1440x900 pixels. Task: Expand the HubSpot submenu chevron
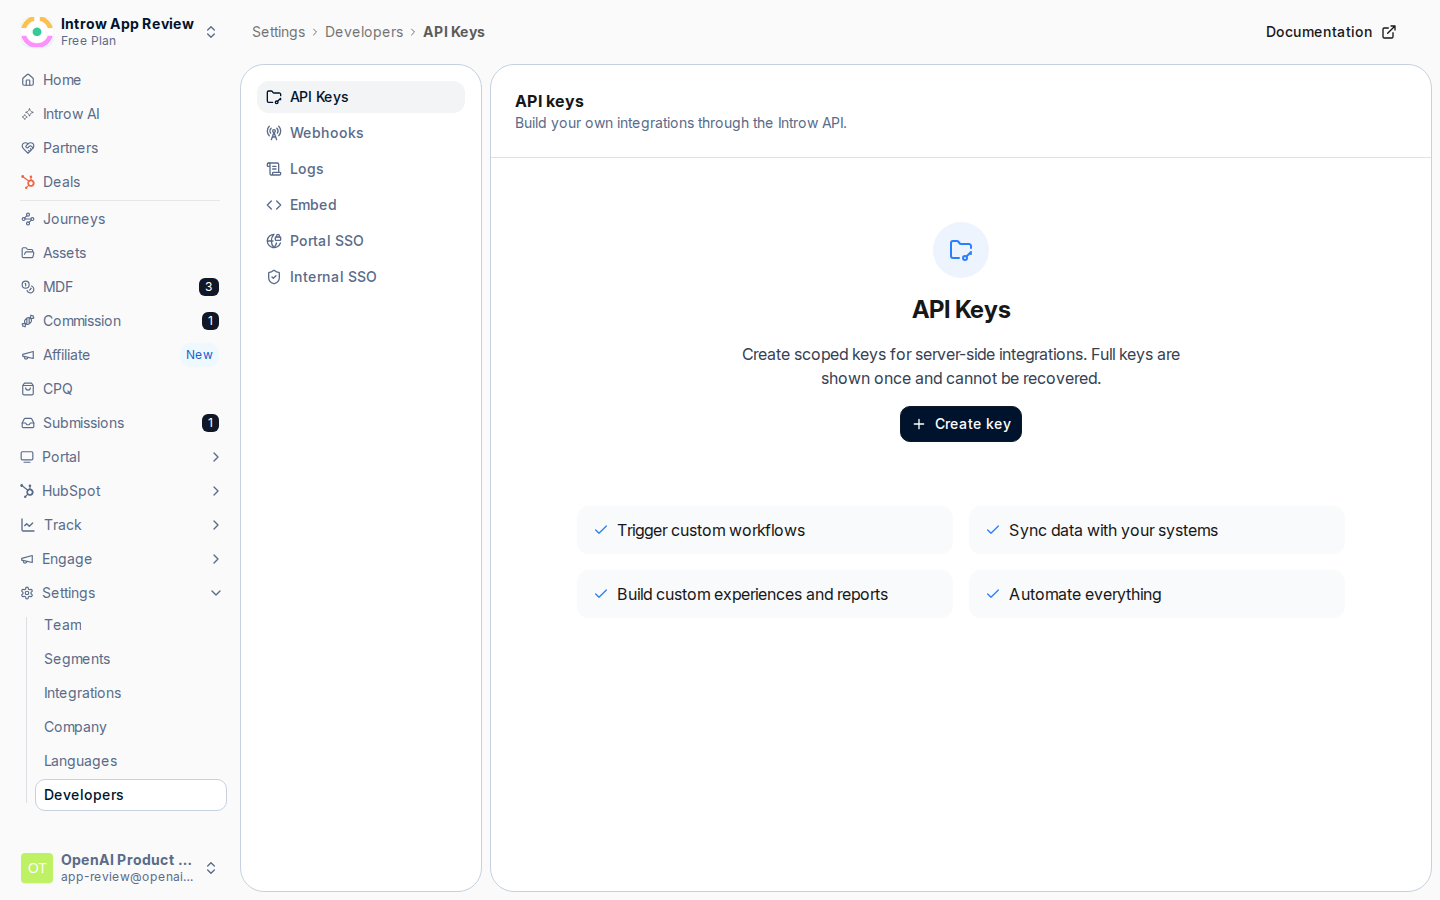[216, 491]
